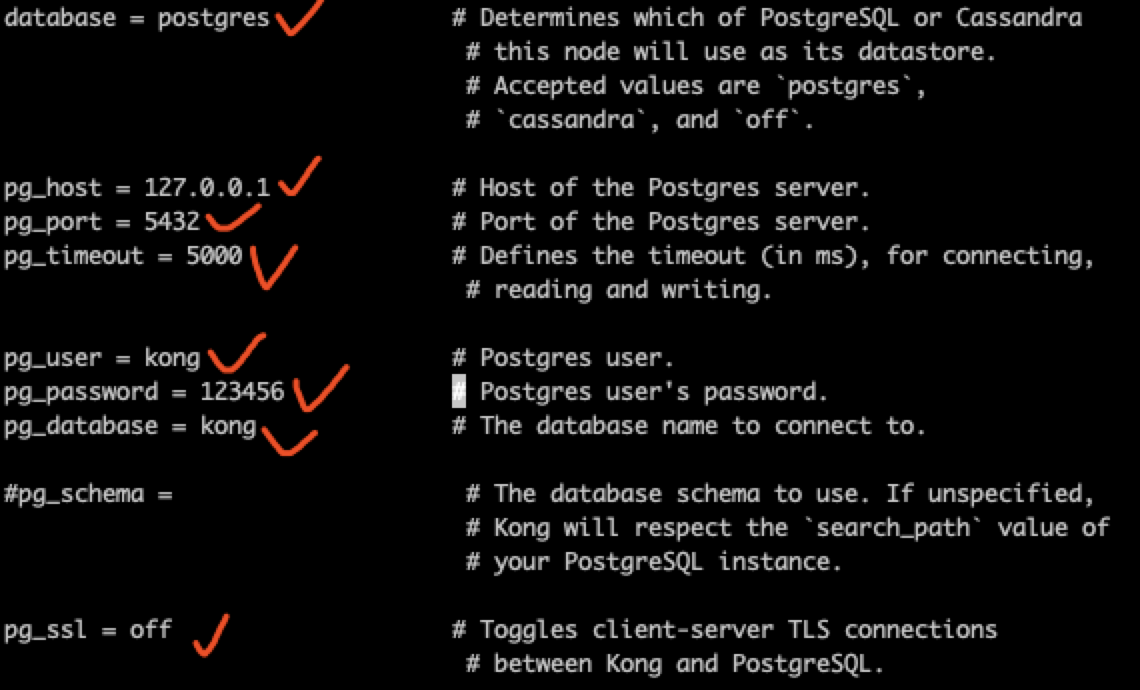Click the pg_ssl off value
The height and width of the screenshot is (690, 1140).
tap(150, 629)
